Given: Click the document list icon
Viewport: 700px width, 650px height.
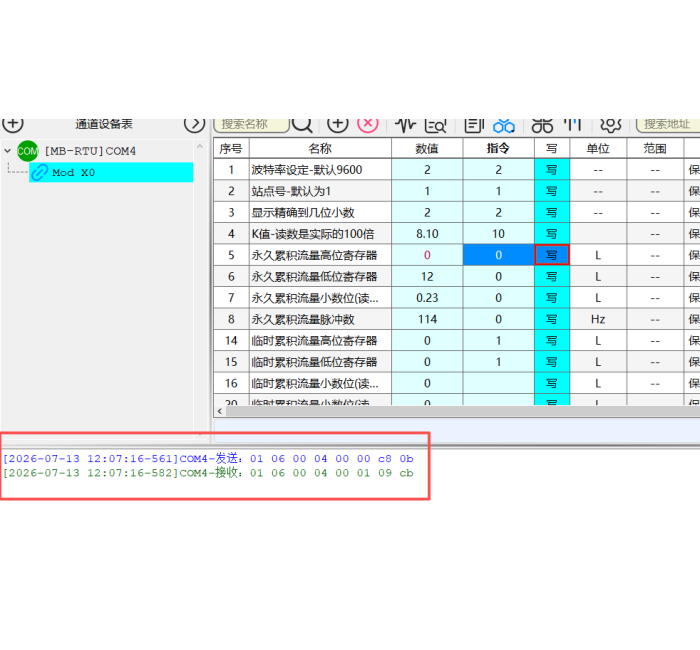Looking at the screenshot, I should [x=474, y=125].
